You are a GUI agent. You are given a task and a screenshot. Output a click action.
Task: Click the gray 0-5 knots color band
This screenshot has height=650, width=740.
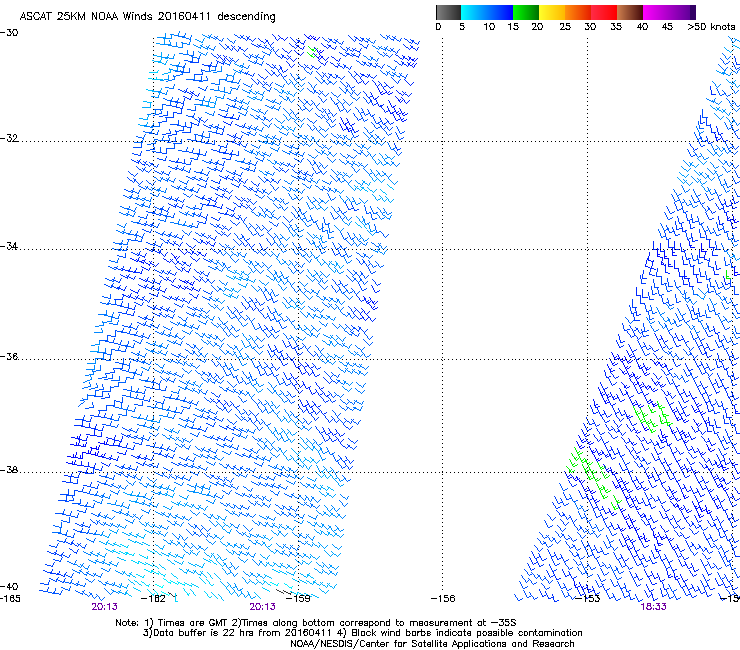448,12
